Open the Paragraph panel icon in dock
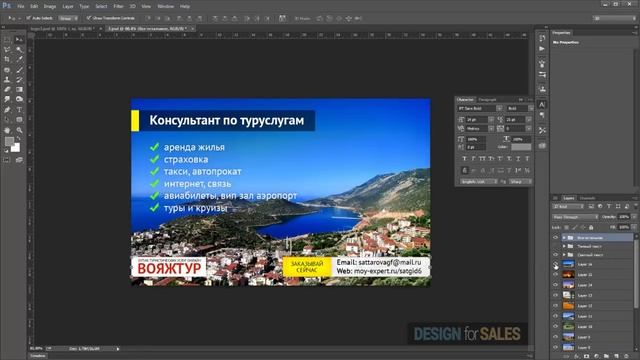640x360 pixels. pyautogui.click(x=542, y=116)
